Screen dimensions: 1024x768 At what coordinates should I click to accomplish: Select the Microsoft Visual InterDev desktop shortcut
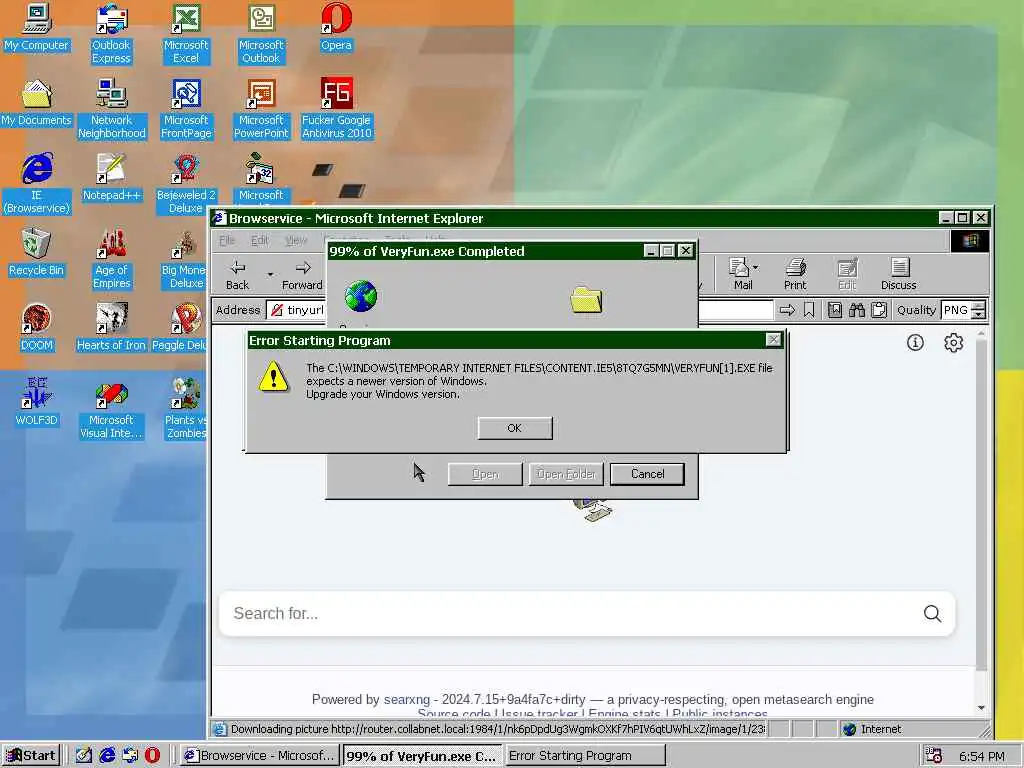[111, 409]
